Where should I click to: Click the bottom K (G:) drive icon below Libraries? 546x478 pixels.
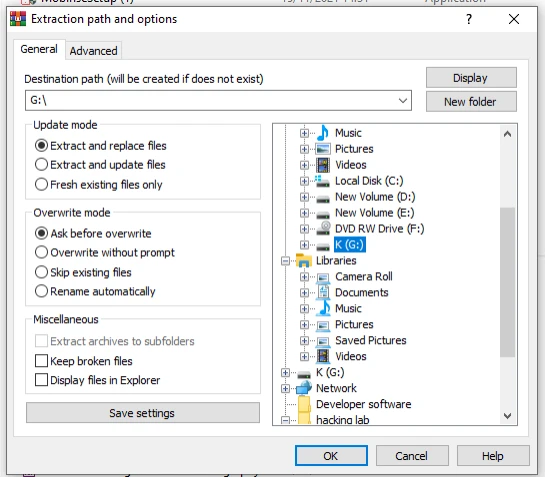coord(304,375)
